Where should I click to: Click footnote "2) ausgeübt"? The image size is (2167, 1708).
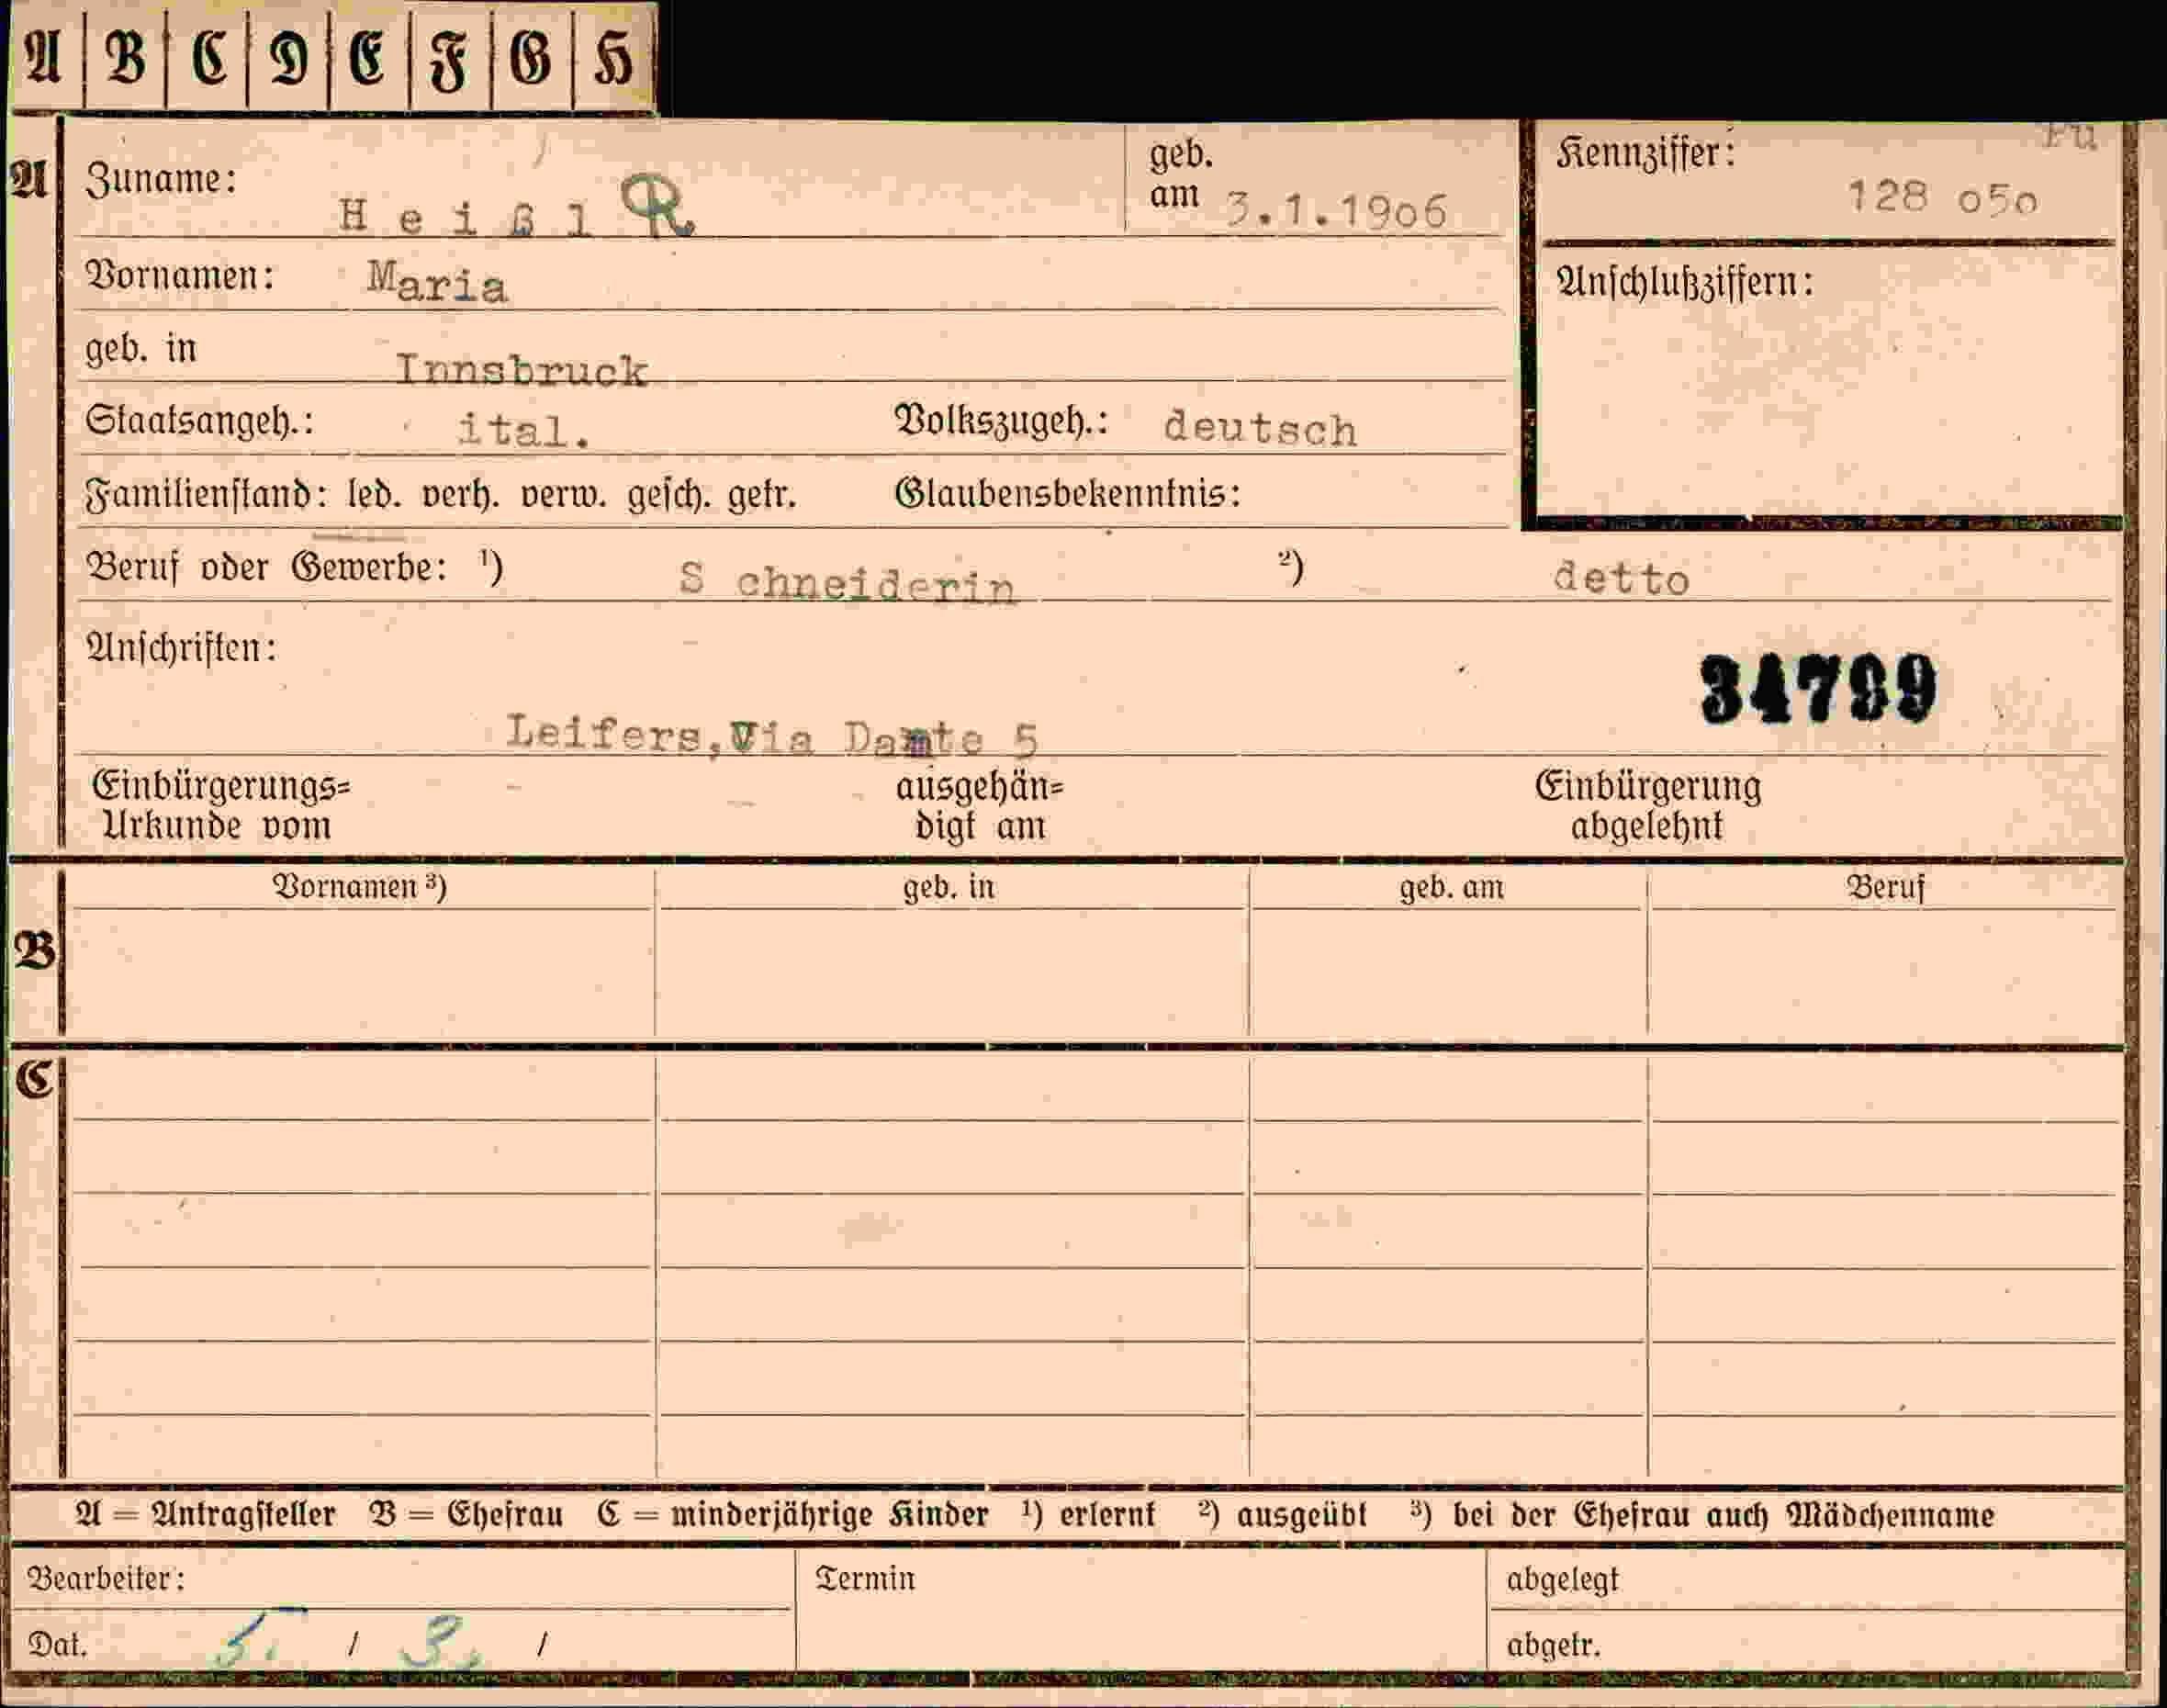1283,1514
